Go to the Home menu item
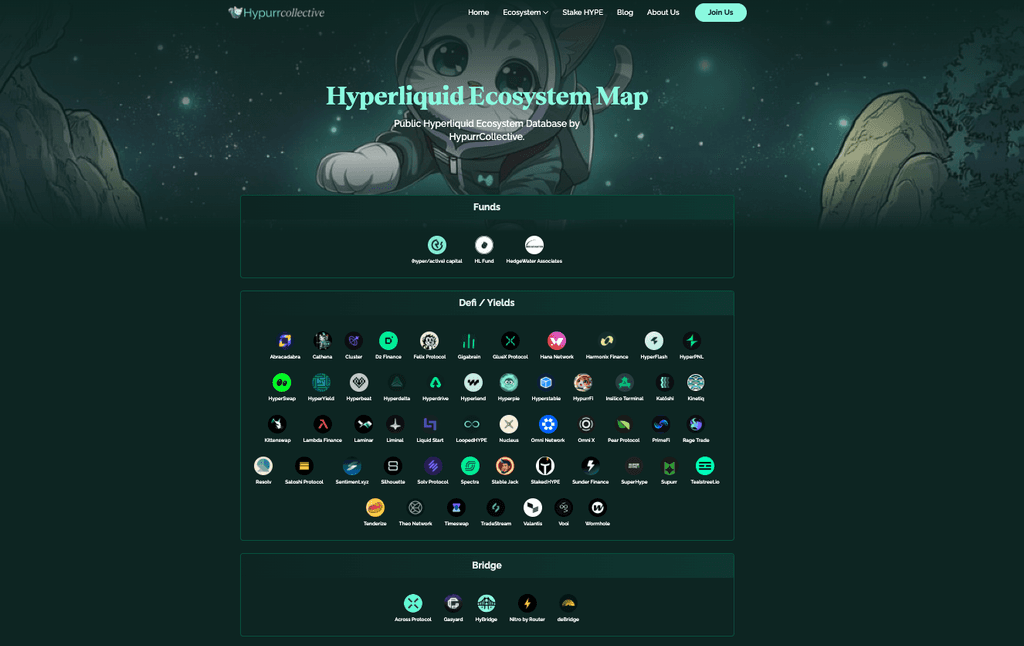The height and width of the screenshot is (646, 1024). point(478,12)
